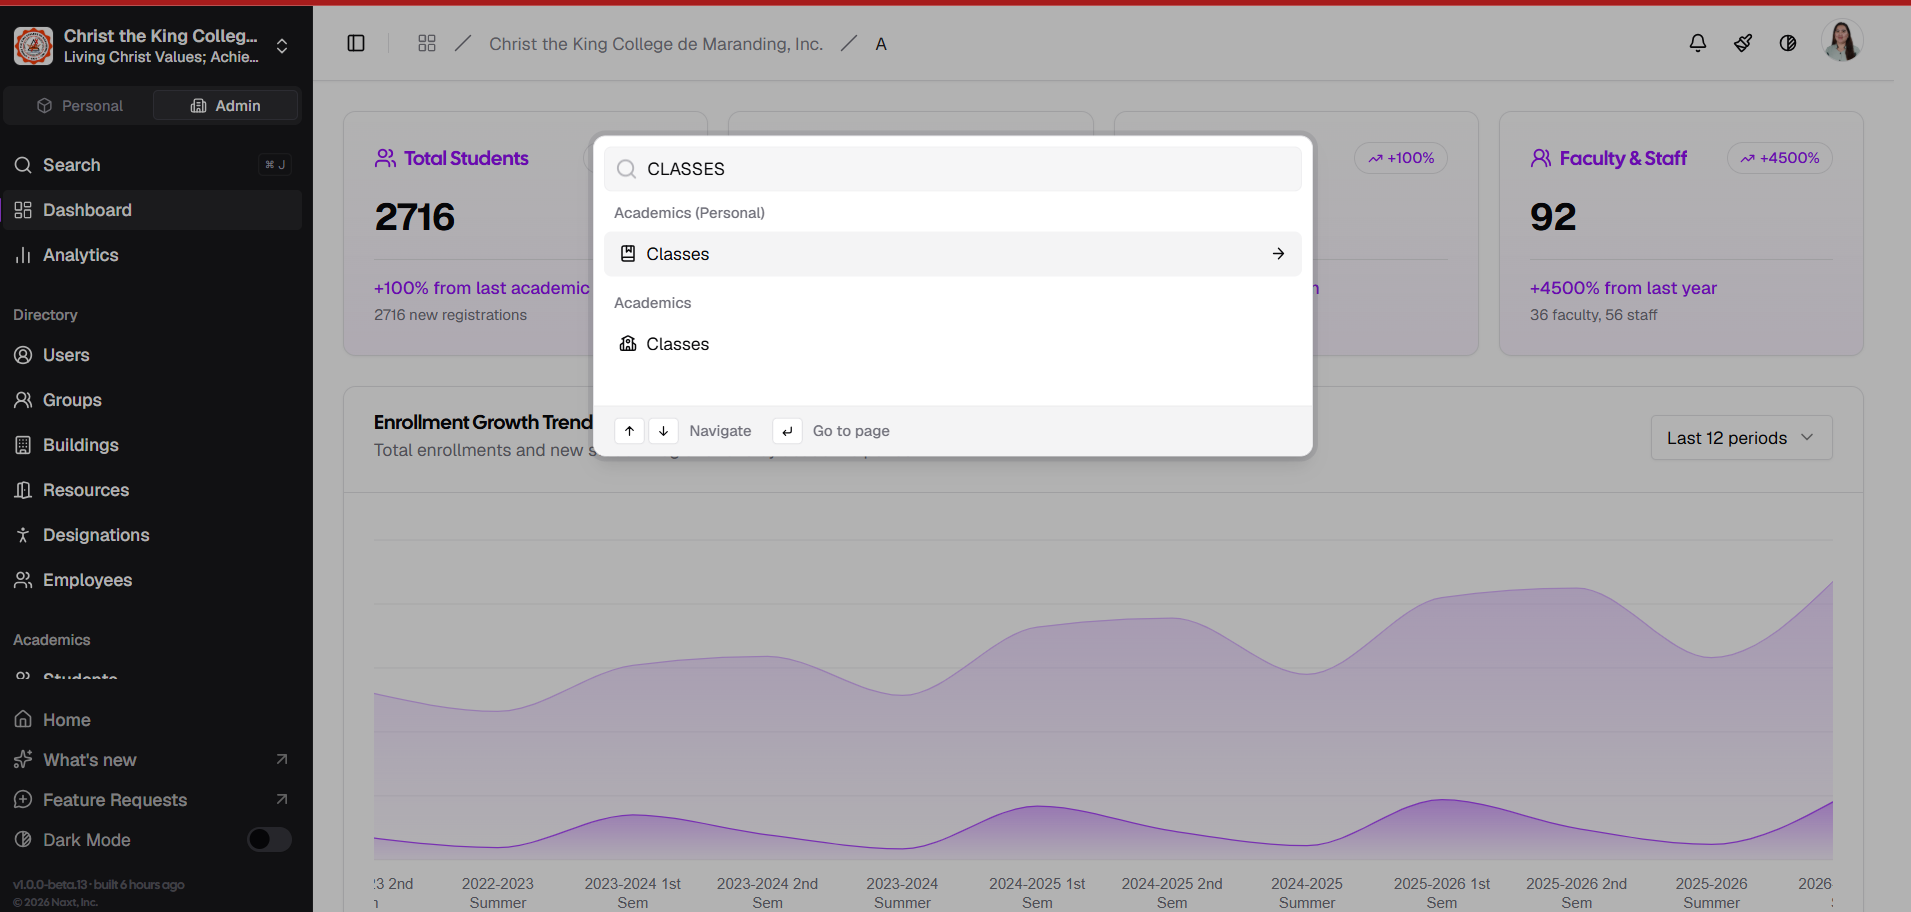The image size is (1911, 912).
Task: Open the Last 12 periods dropdown
Action: pos(1741,438)
